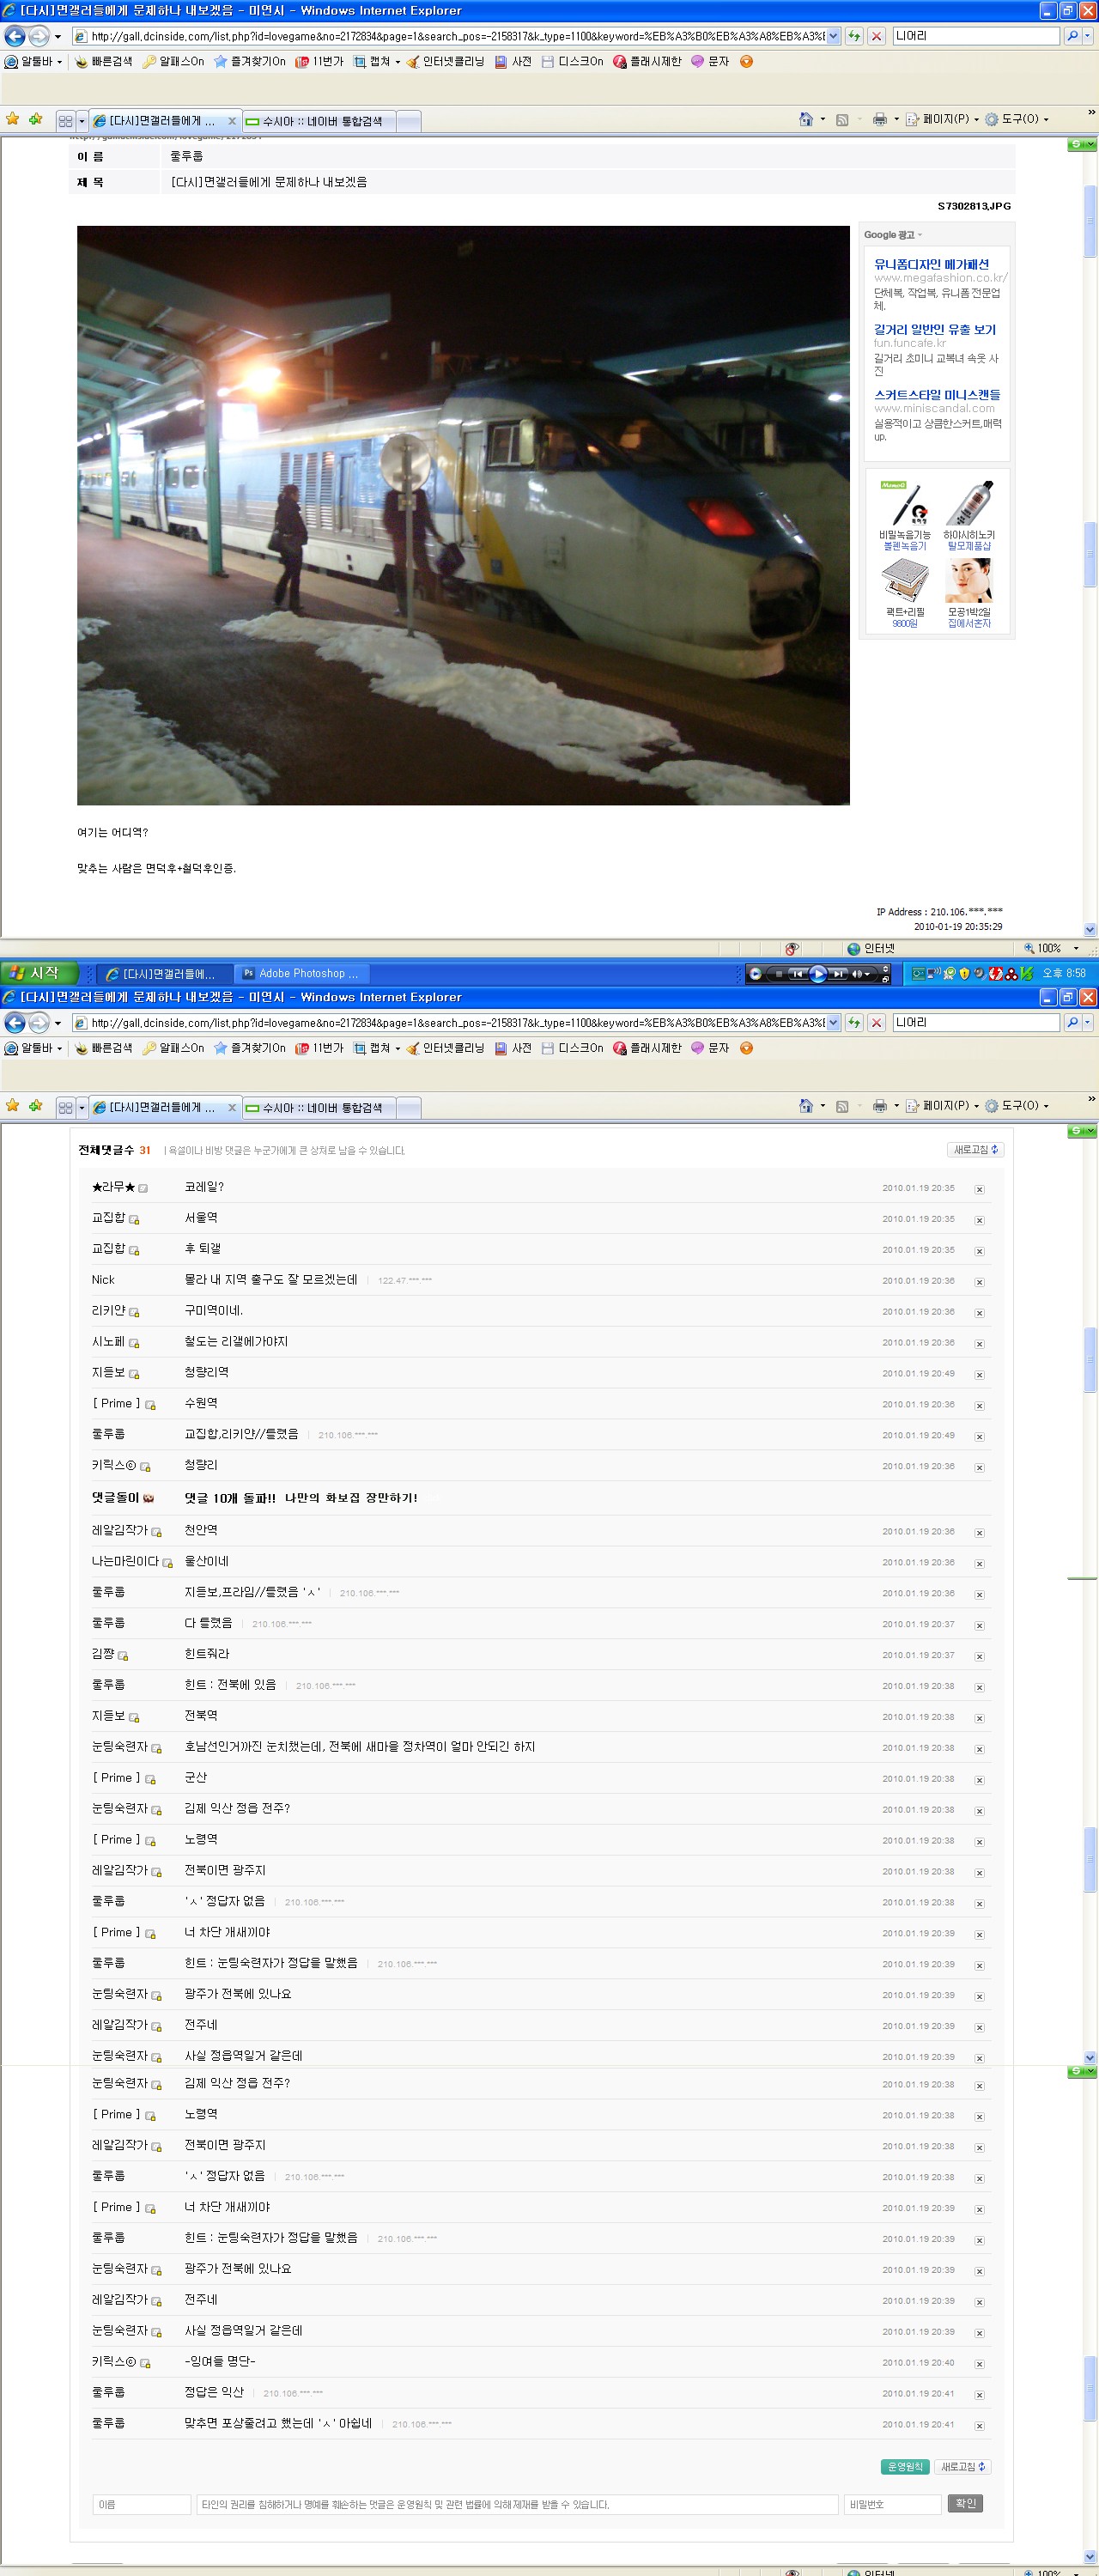This screenshot has height=2576, width=1099.
Task: Click the 비밀번호 password field
Action: coord(892,2504)
